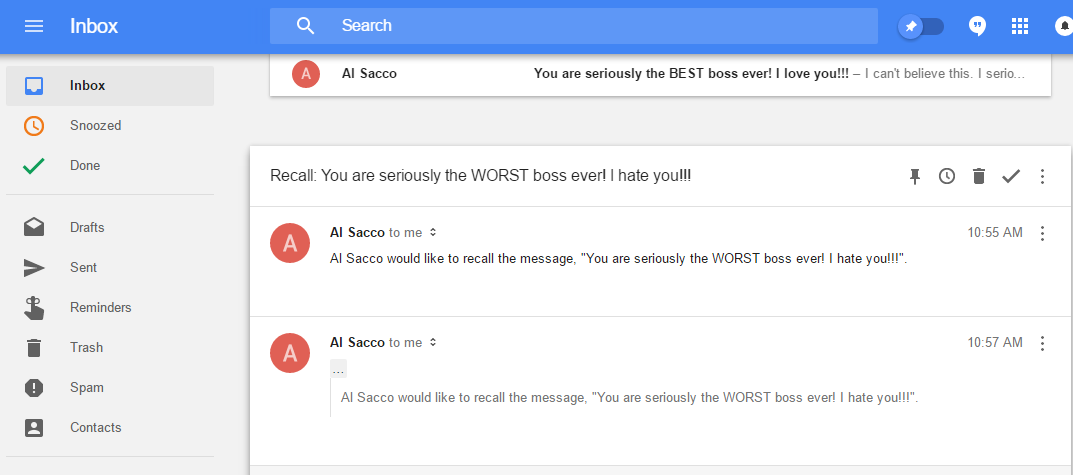This screenshot has width=1073, height=475.
Task: Toggle the pinned items switch
Action: click(921, 27)
